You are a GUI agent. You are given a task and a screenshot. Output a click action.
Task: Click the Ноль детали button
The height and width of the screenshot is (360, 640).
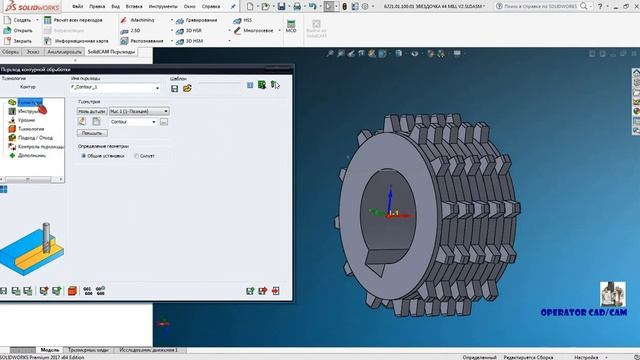pyautogui.click(x=92, y=111)
